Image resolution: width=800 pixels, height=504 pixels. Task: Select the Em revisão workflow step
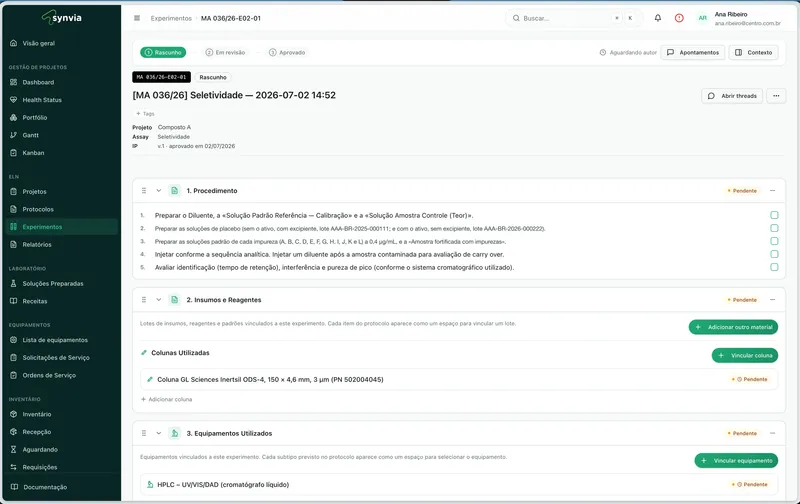(x=225, y=52)
